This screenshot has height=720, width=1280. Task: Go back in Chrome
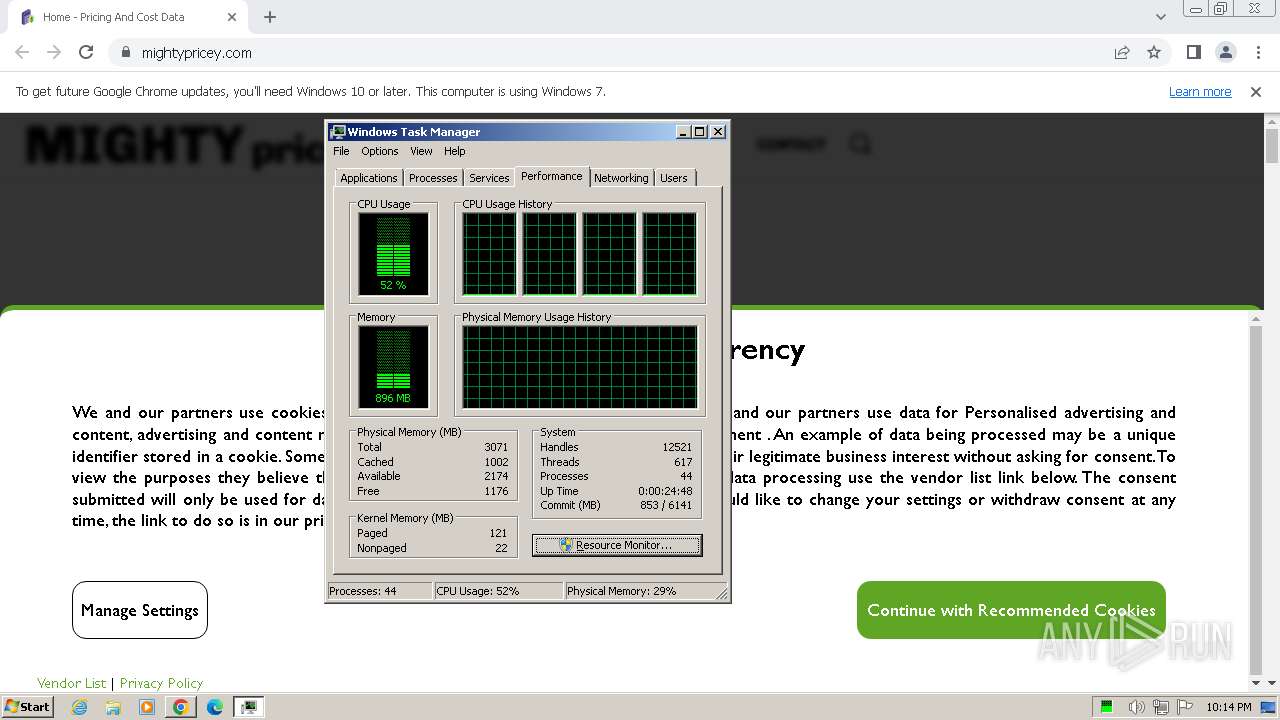click(x=22, y=52)
